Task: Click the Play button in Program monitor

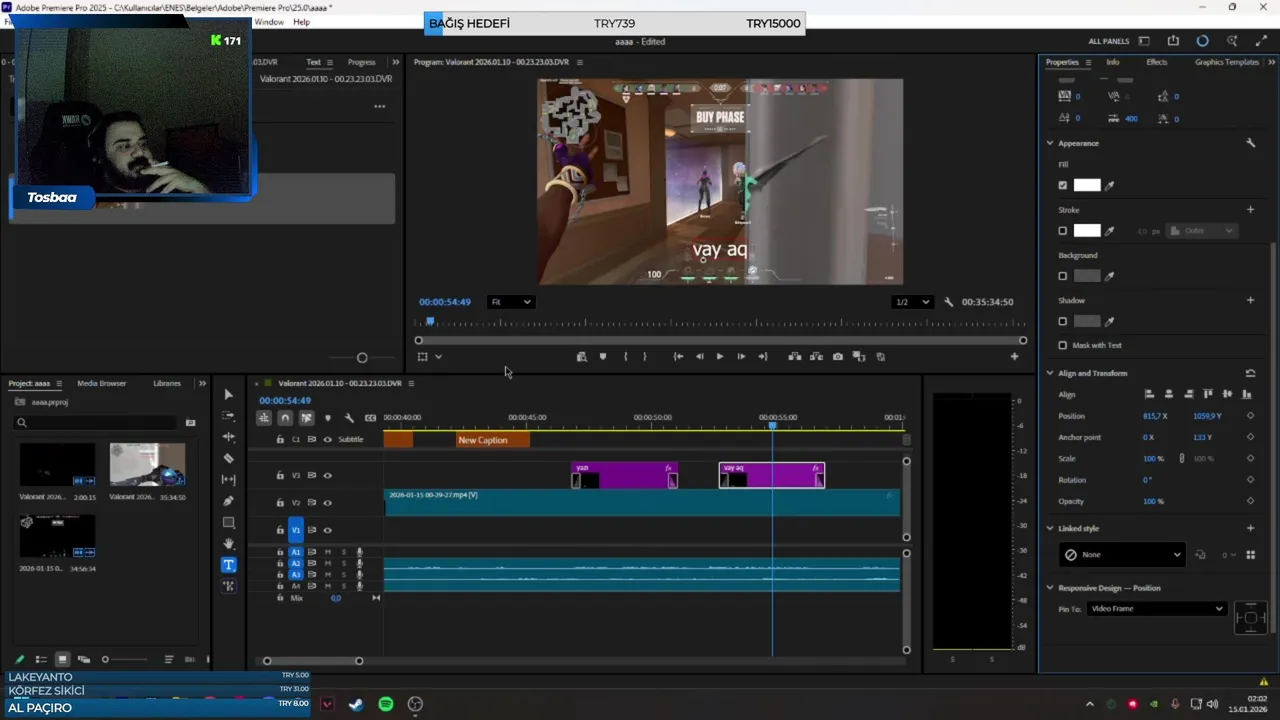Action: (719, 357)
